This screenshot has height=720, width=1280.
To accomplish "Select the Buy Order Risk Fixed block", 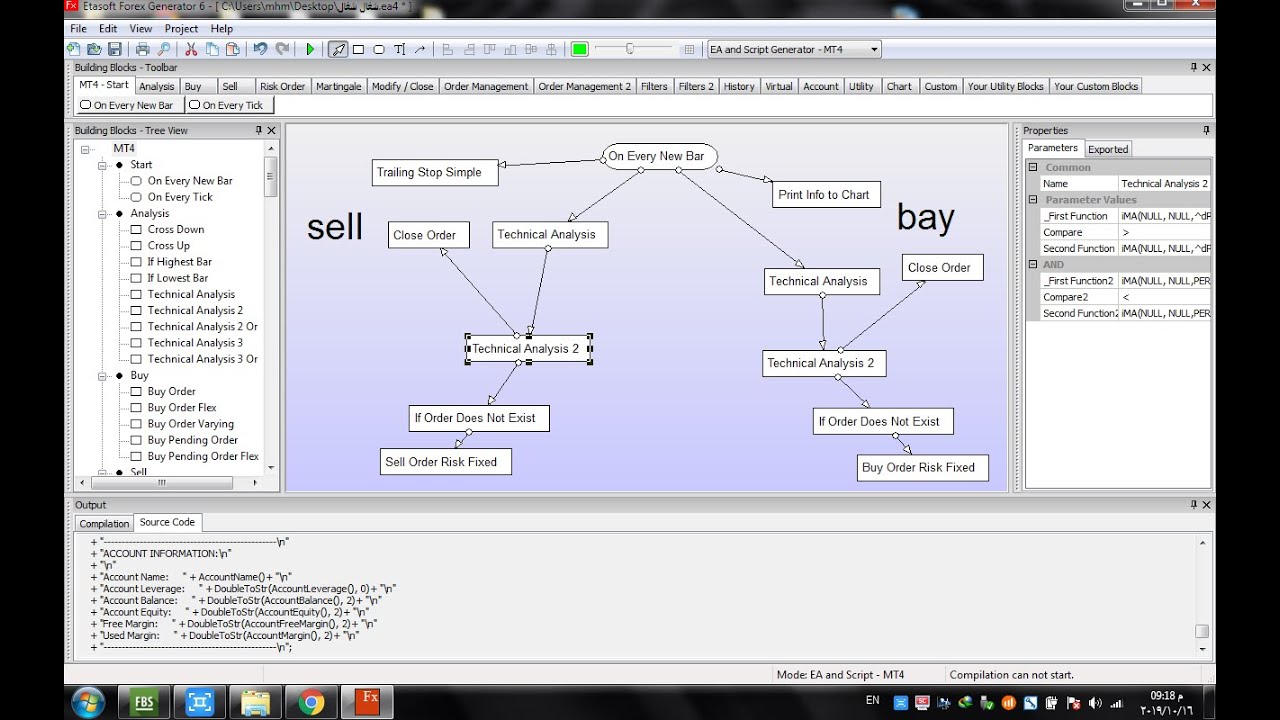I will 923,467.
